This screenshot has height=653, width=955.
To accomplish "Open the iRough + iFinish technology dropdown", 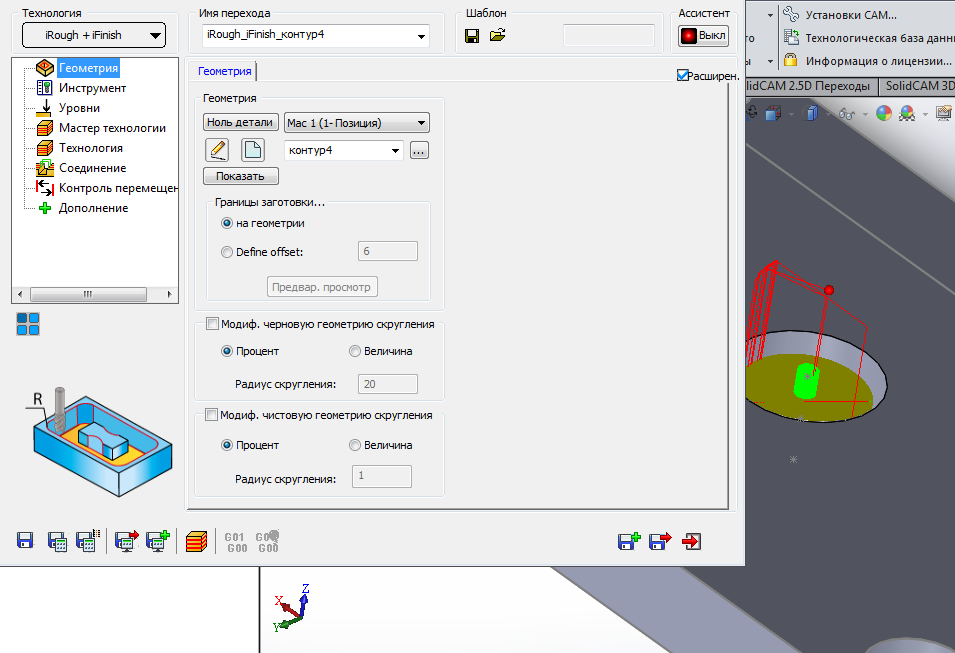I will pos(94,35).
